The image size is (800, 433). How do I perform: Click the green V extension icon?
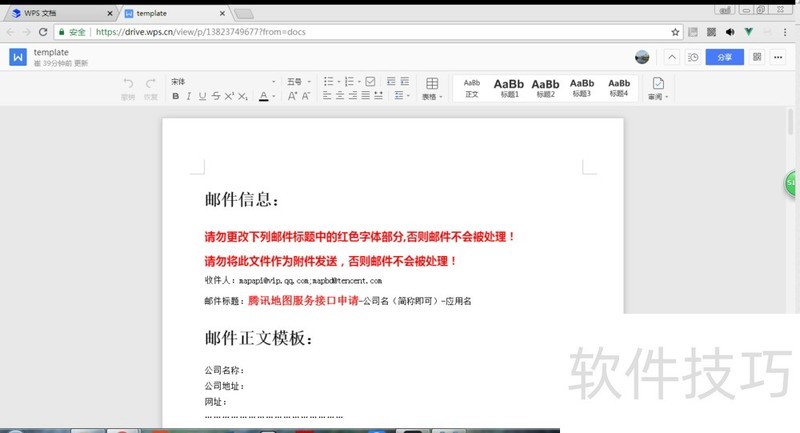(748, 32)
